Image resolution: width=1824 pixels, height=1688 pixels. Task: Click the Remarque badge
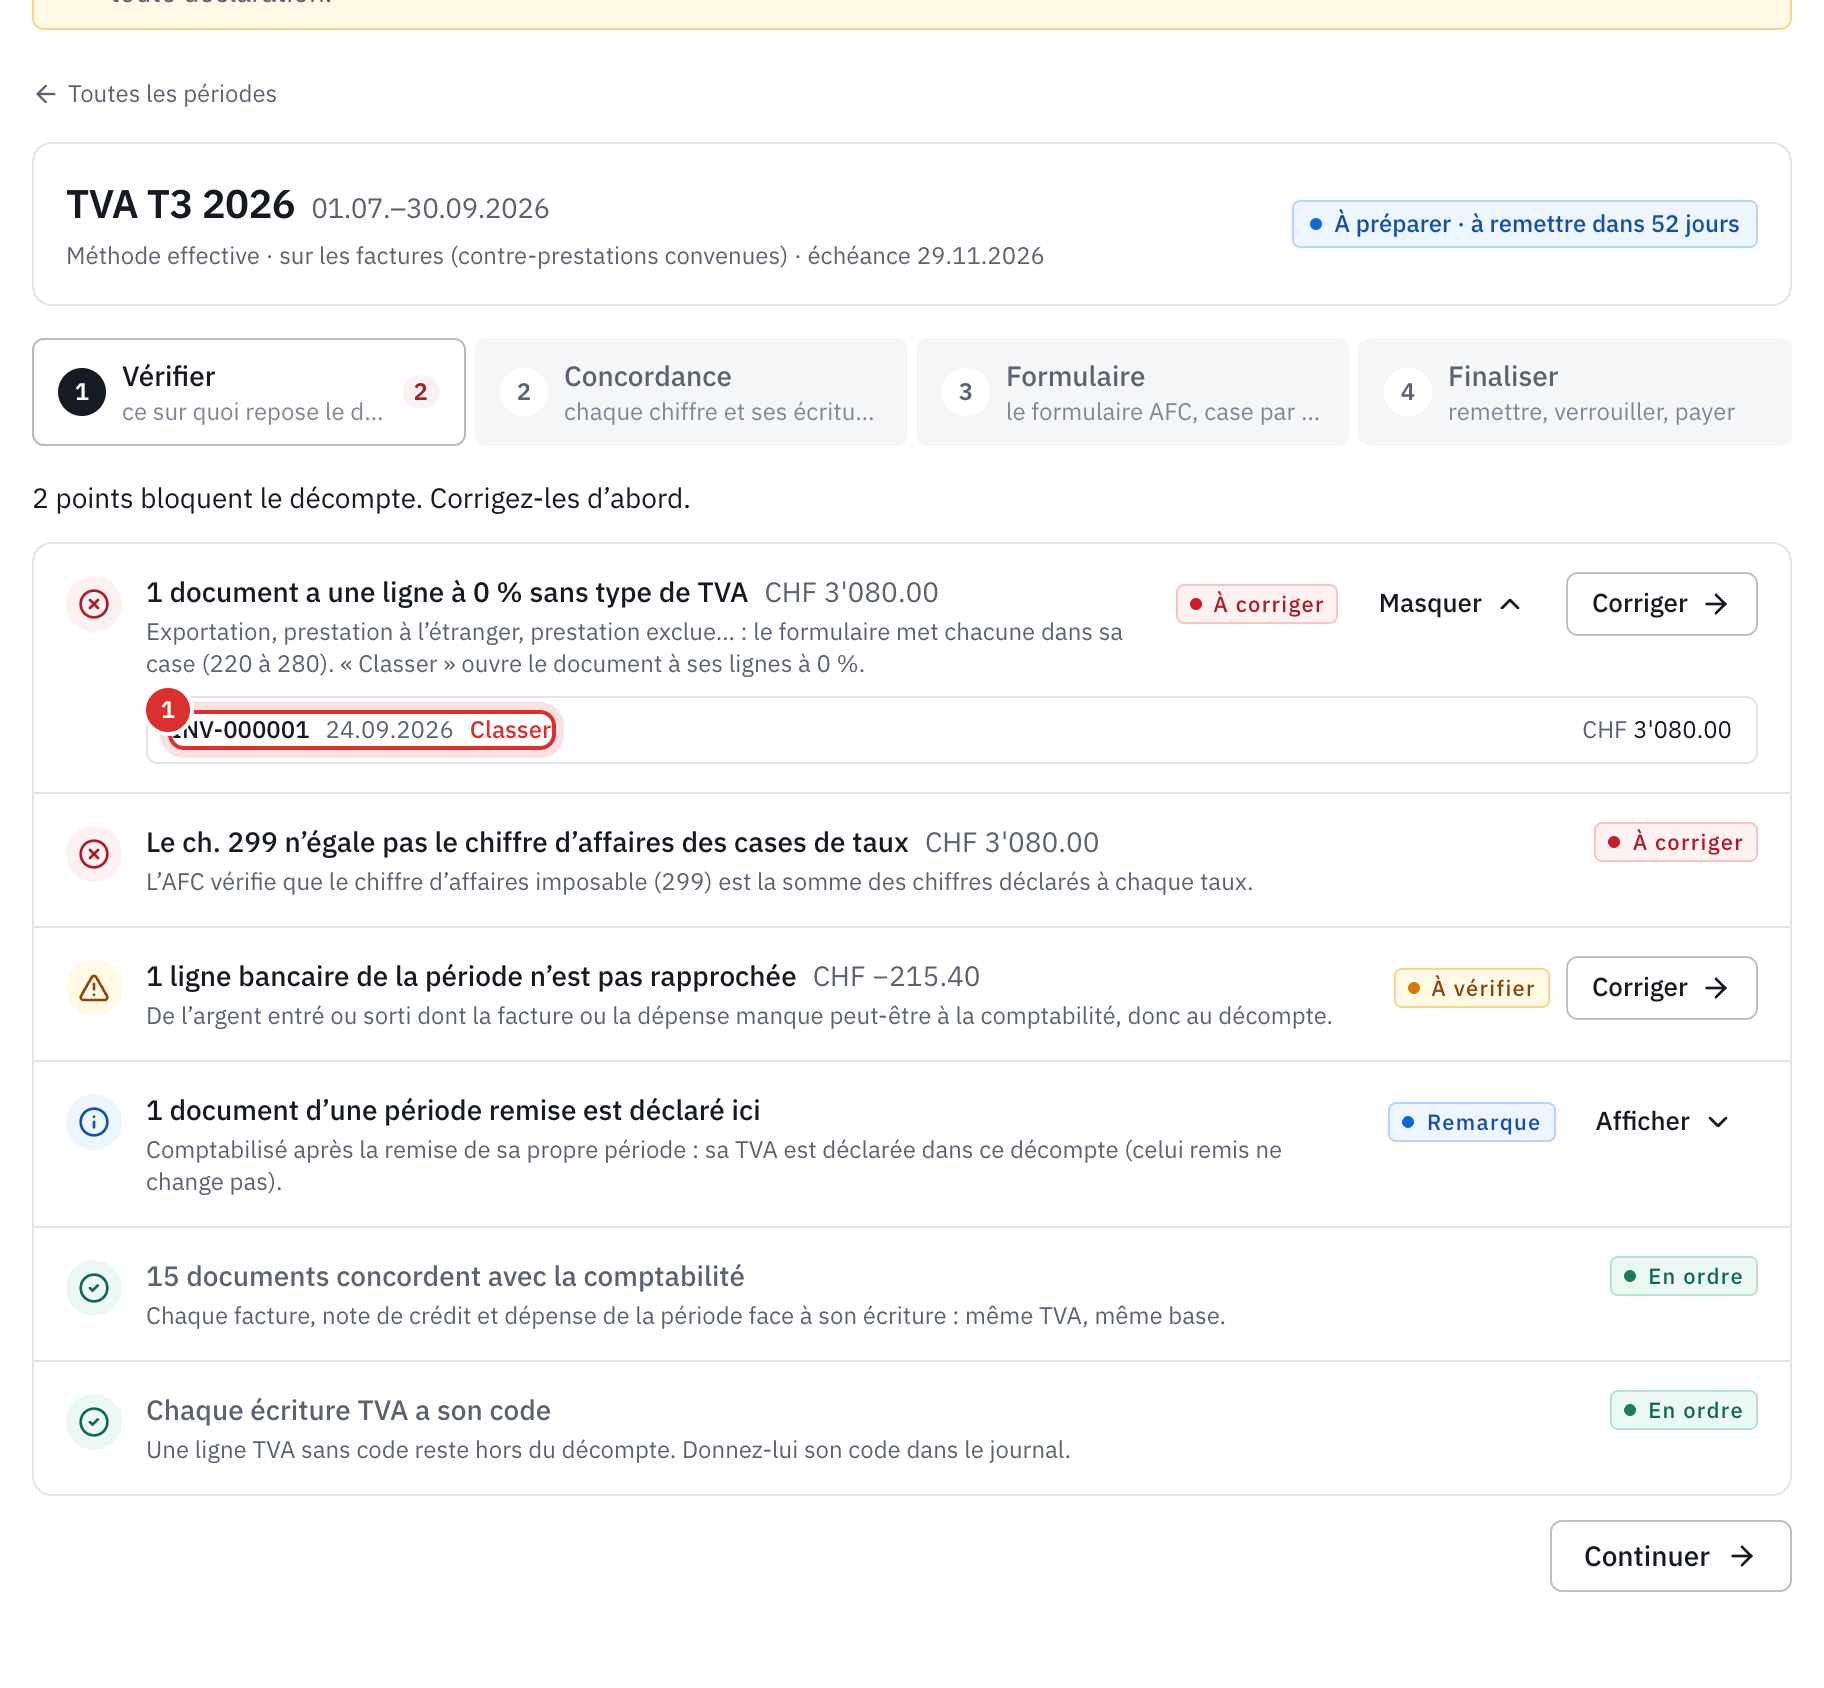(x=1472, y=1122)
